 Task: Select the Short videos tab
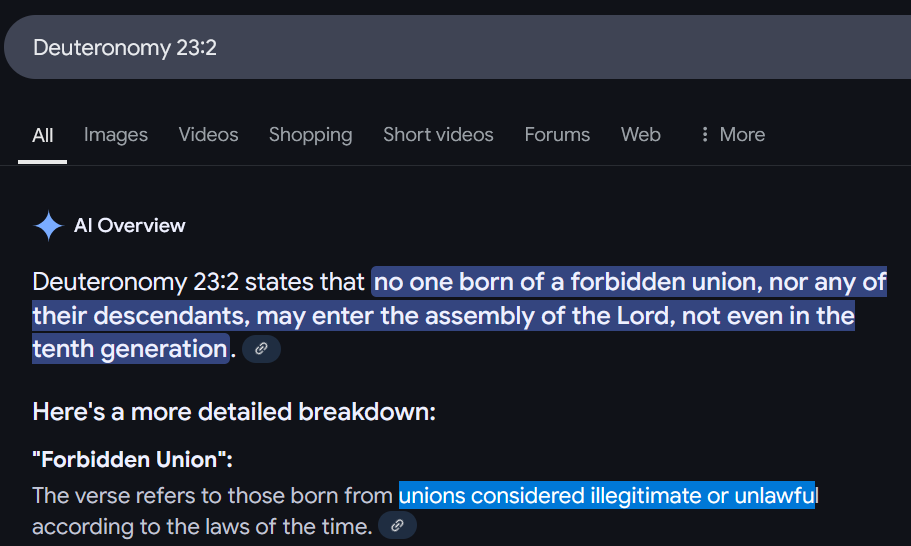438,135
